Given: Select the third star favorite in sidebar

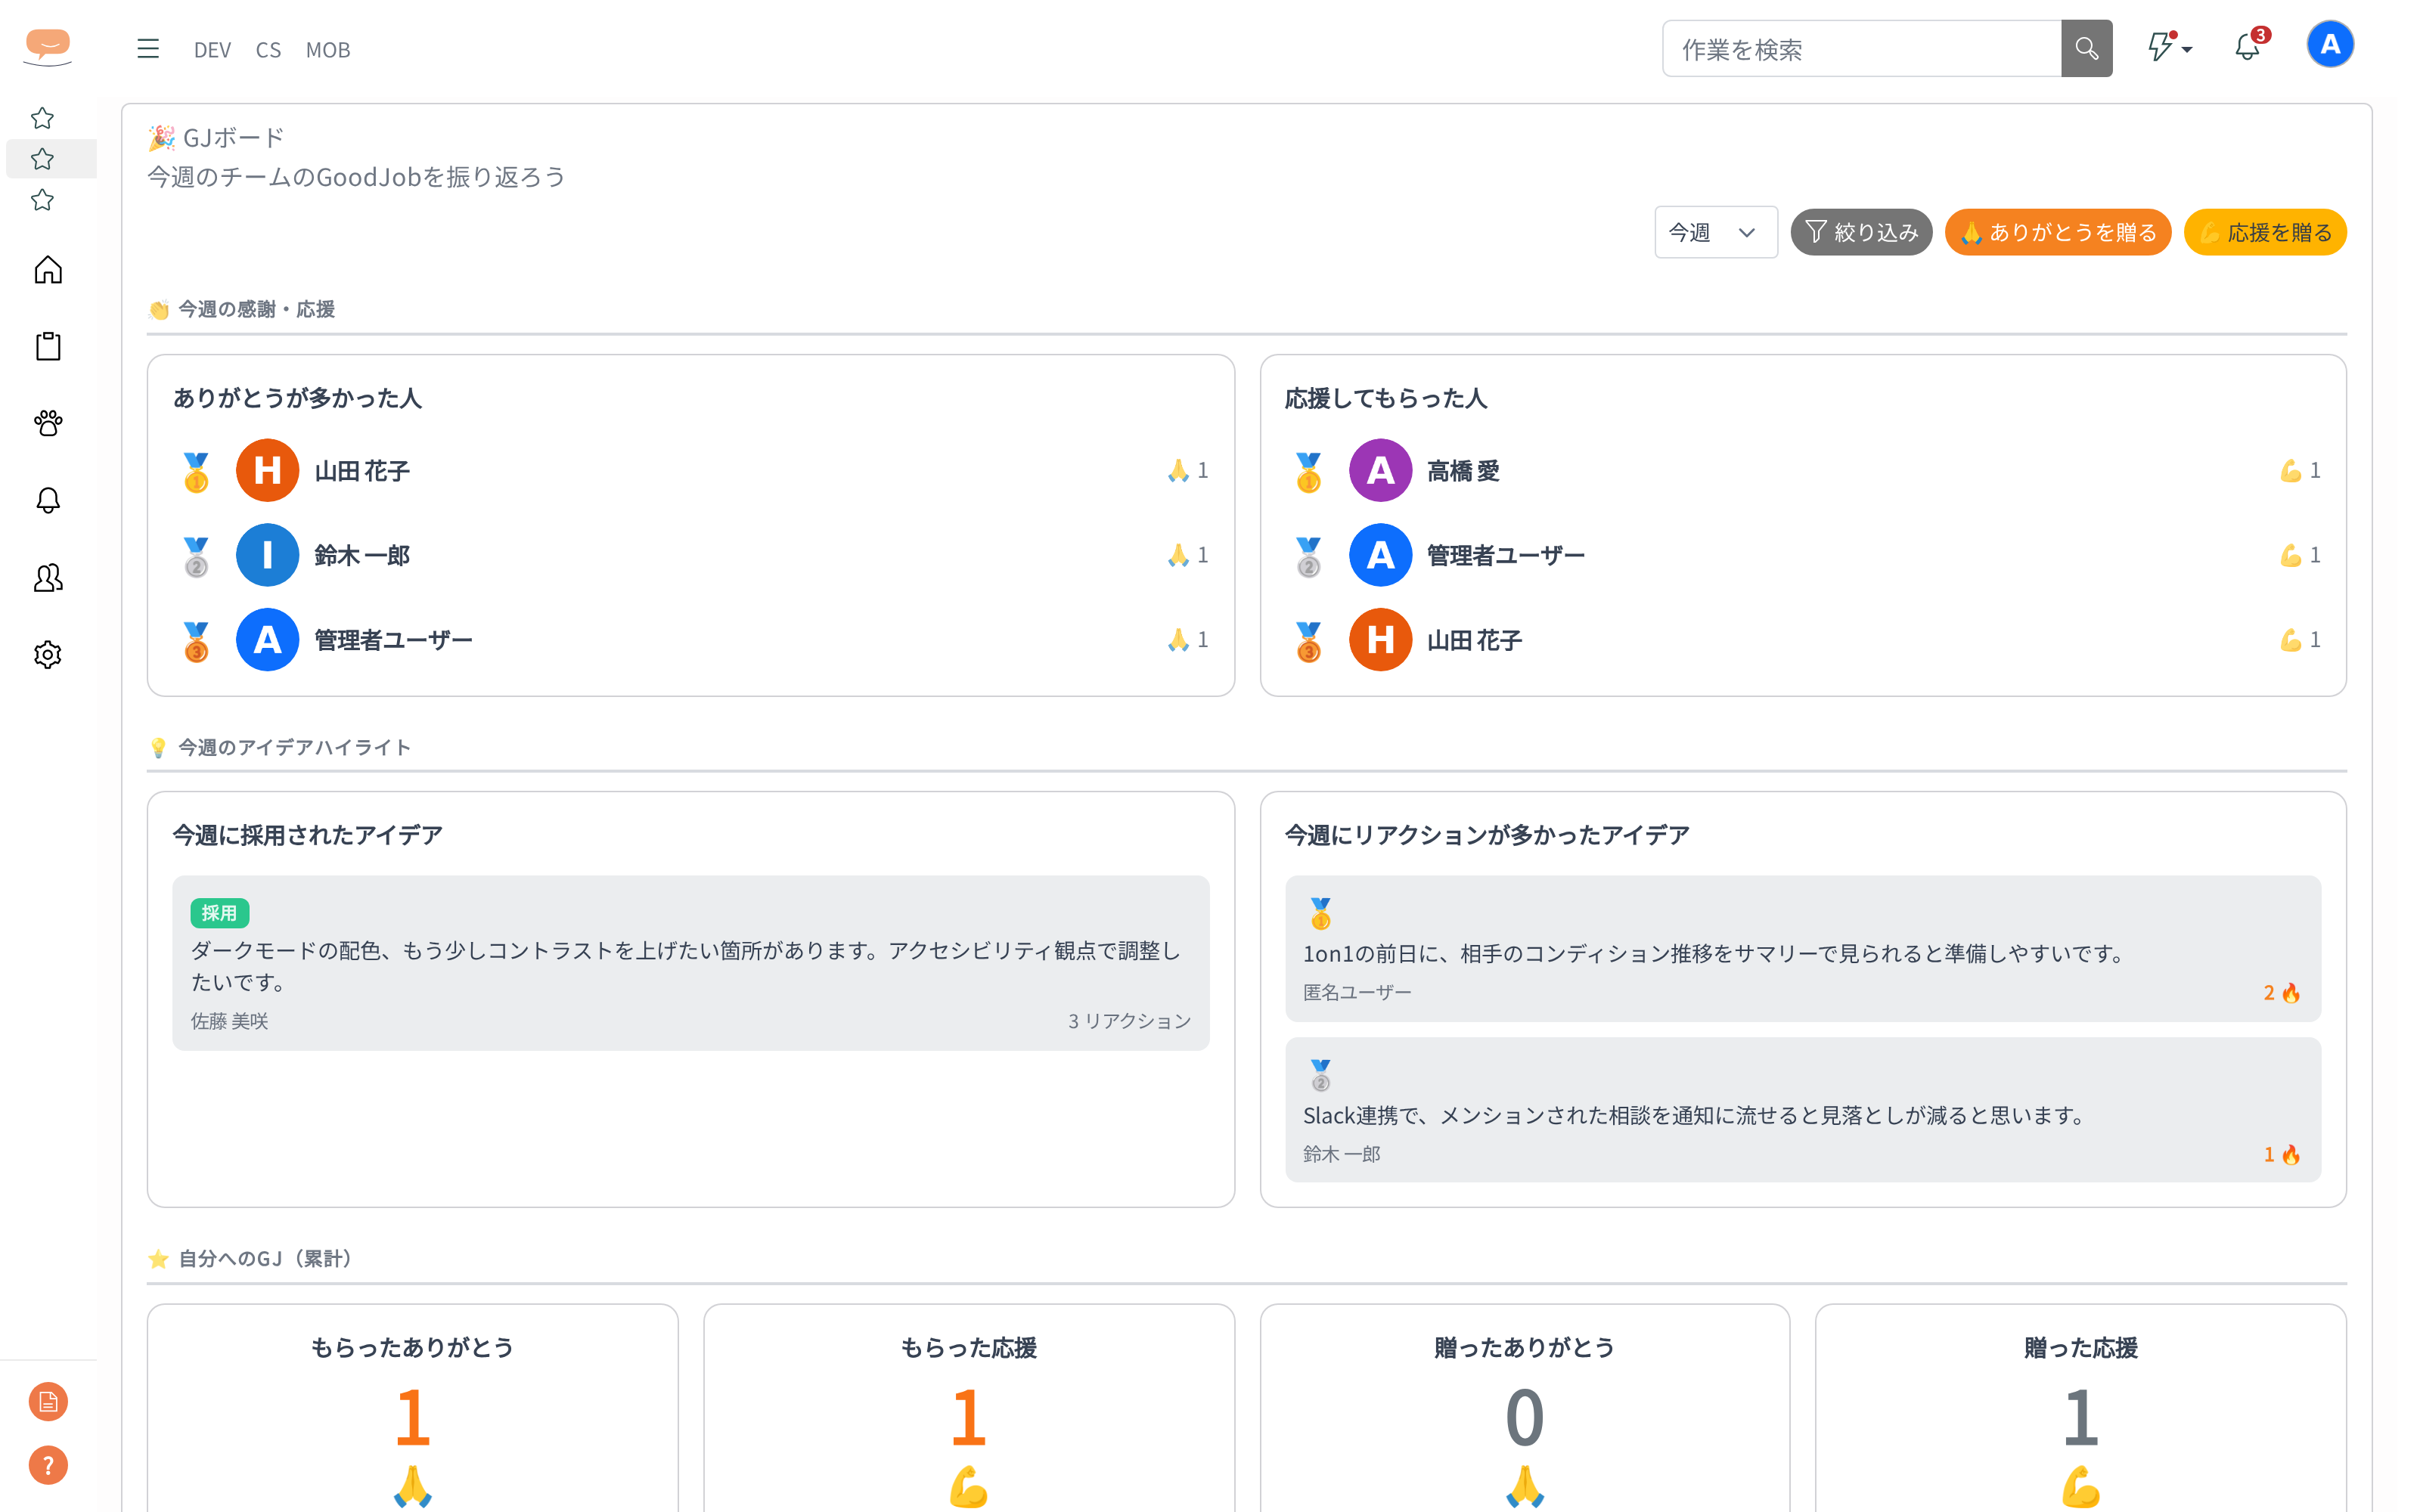Looking at the screenshot, I should tap(42, 200).
